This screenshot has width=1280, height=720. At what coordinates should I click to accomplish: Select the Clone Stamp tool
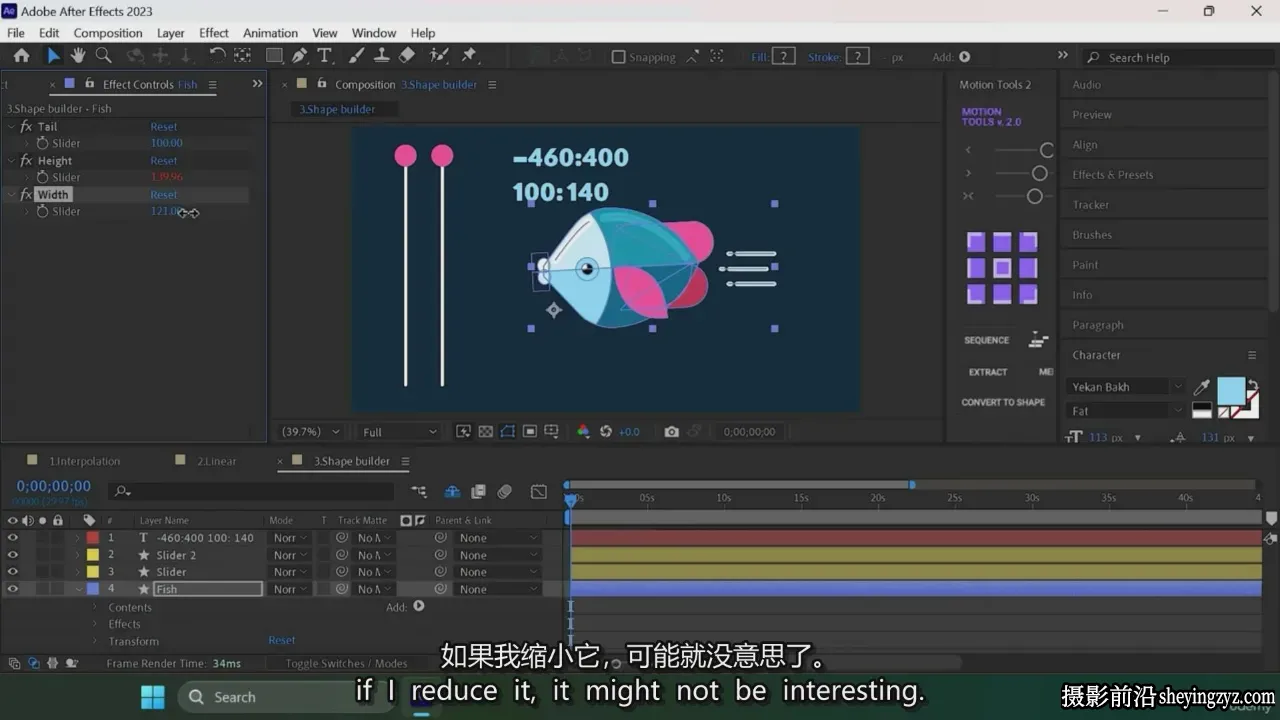pyautogui.click(x=381, y=56)
